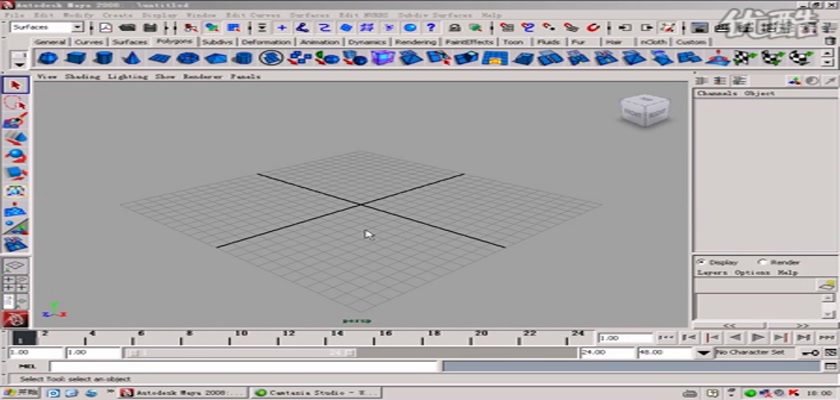Click play forwards button
This screenshot has width=840, height=400.
pyautogui.click(x=758, y=337)
